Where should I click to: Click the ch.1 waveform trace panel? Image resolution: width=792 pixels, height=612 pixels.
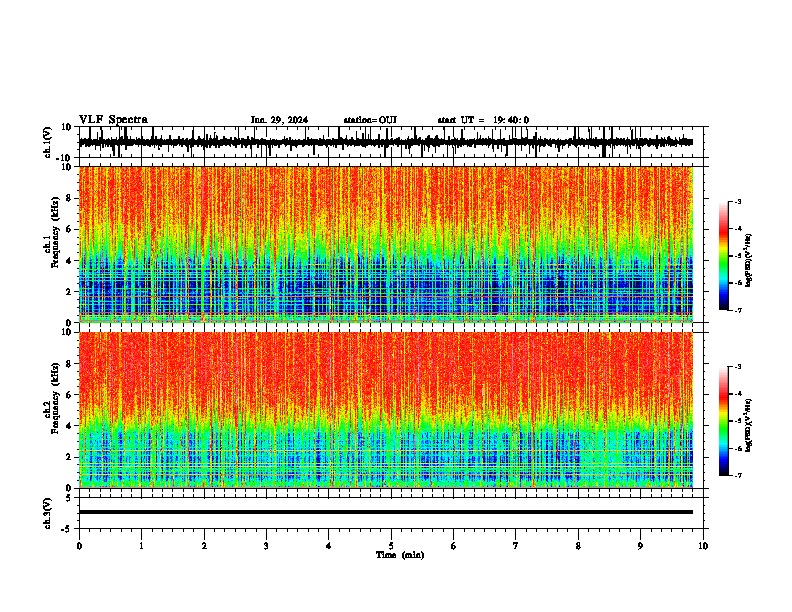[391, 142]
